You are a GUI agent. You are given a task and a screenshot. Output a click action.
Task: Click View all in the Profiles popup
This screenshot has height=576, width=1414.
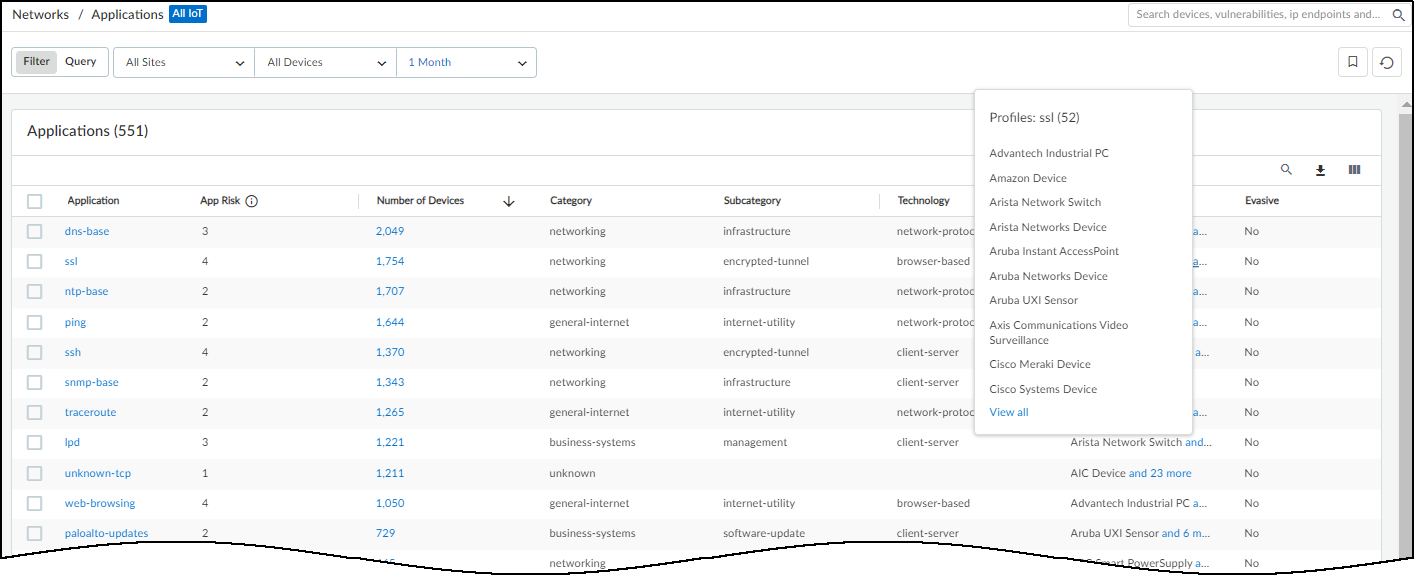point(1008,412)
